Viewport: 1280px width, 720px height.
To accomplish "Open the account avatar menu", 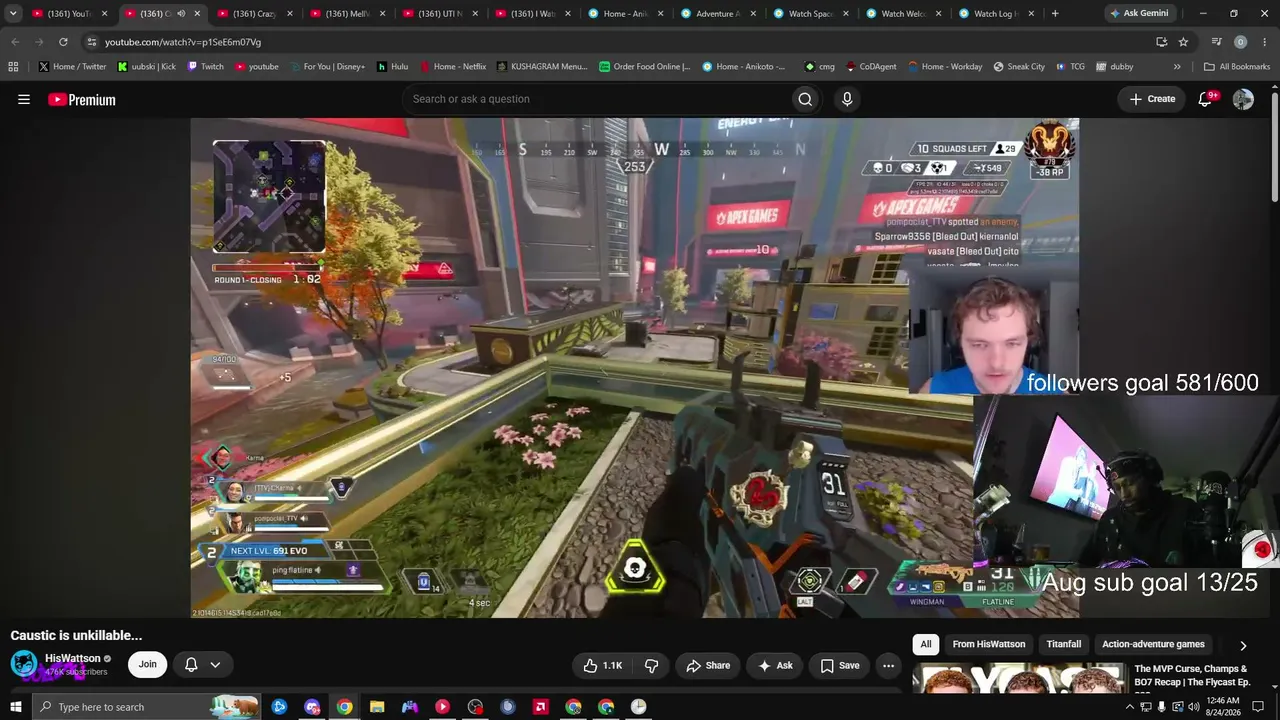I will pyautogui.click(x=1243, y=99).
